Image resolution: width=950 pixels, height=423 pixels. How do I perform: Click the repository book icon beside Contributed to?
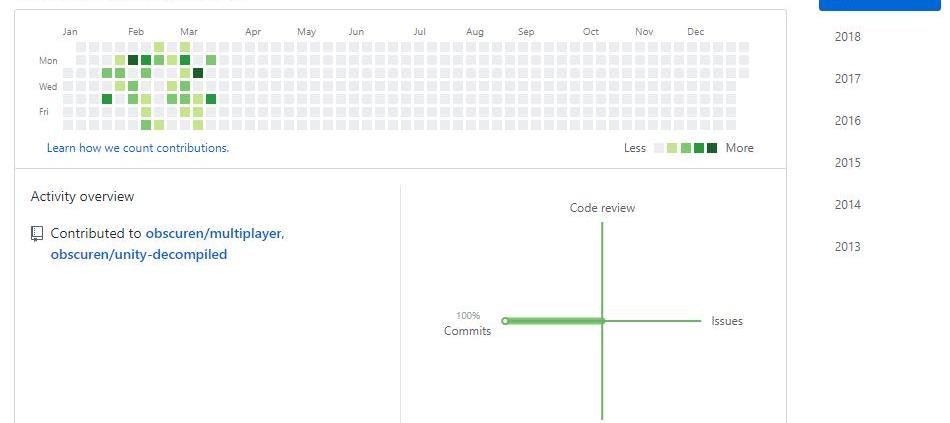(37, 233)
